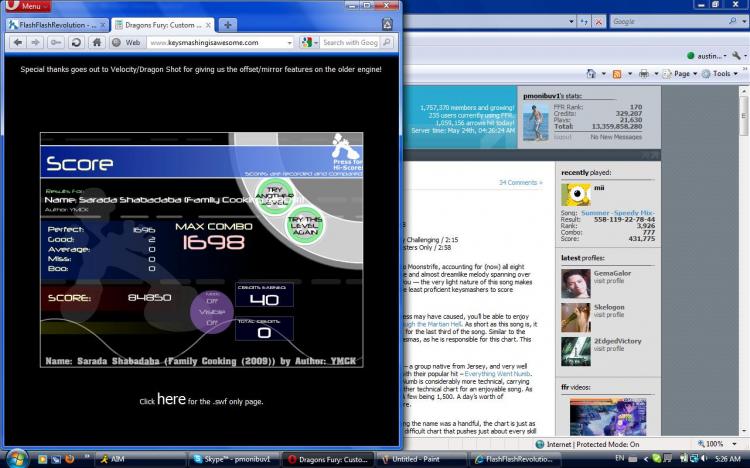The image size is (750, 468).
Task: Reload the page in Opera
Action: 76,43
